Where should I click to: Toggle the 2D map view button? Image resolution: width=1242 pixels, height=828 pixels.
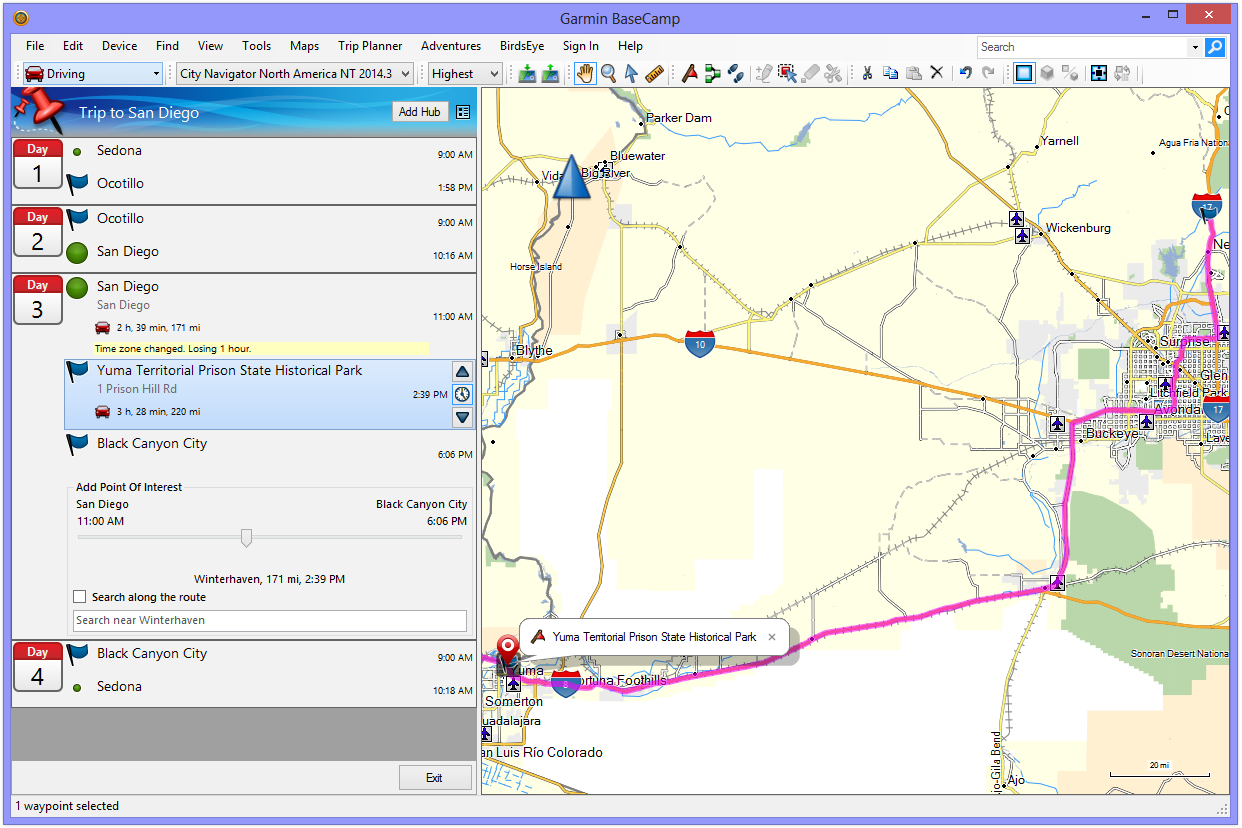tap(1023, 73)
